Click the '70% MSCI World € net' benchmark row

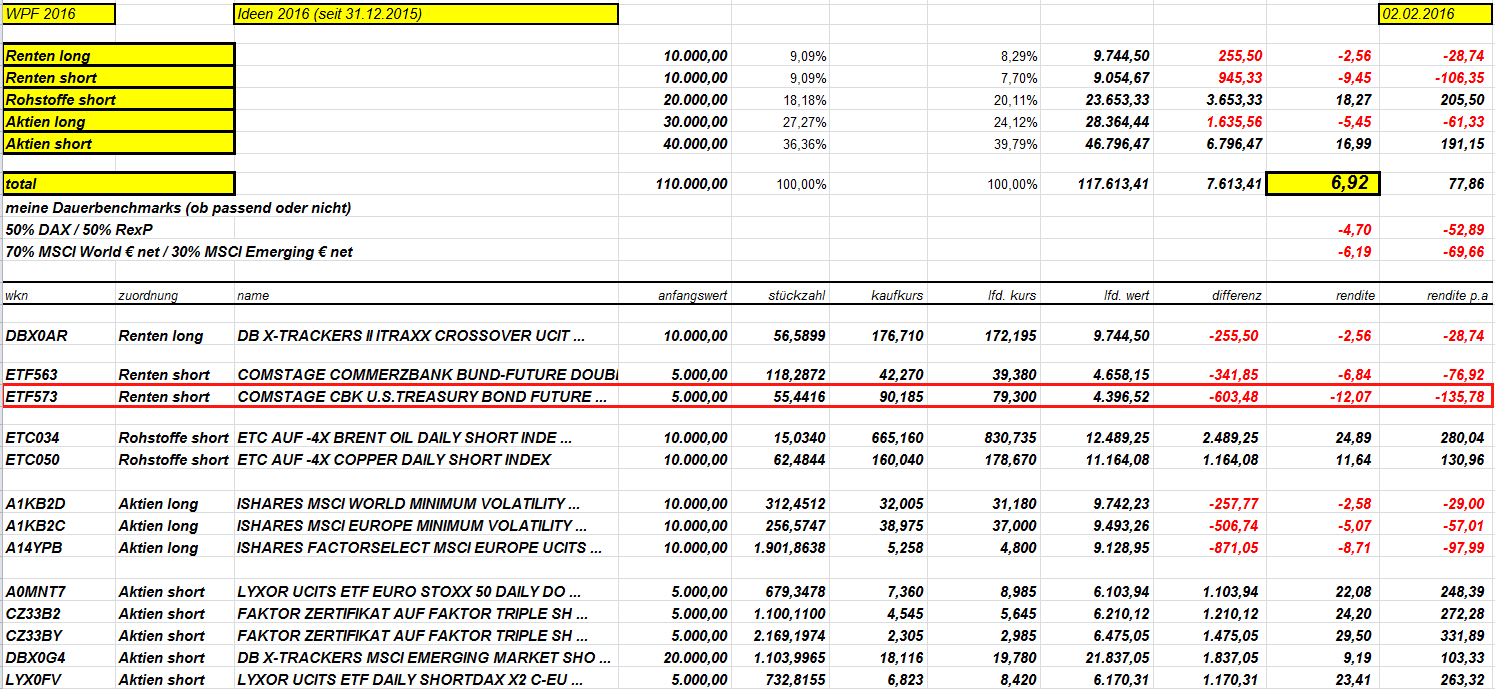coord(179,252)
